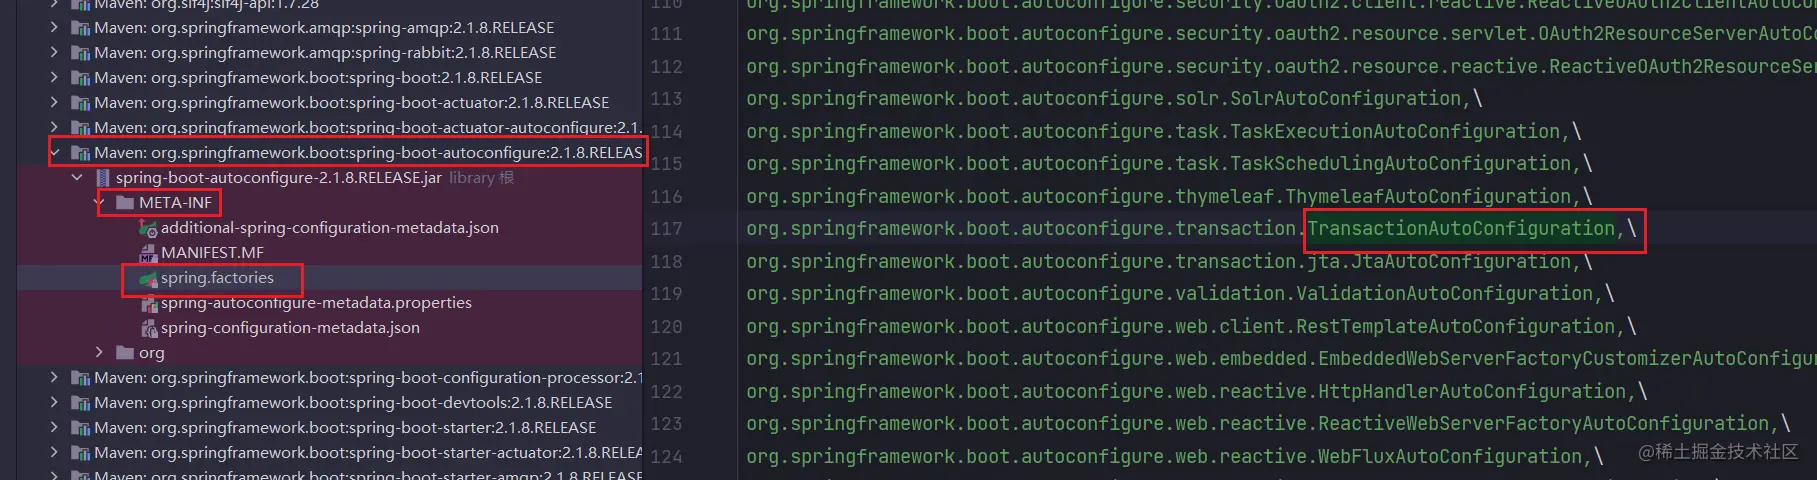1817x480 pixels.
Task: Click the thymeleaf.ThymeleafAutoConfiguration code line
Action: (1169, 196)
